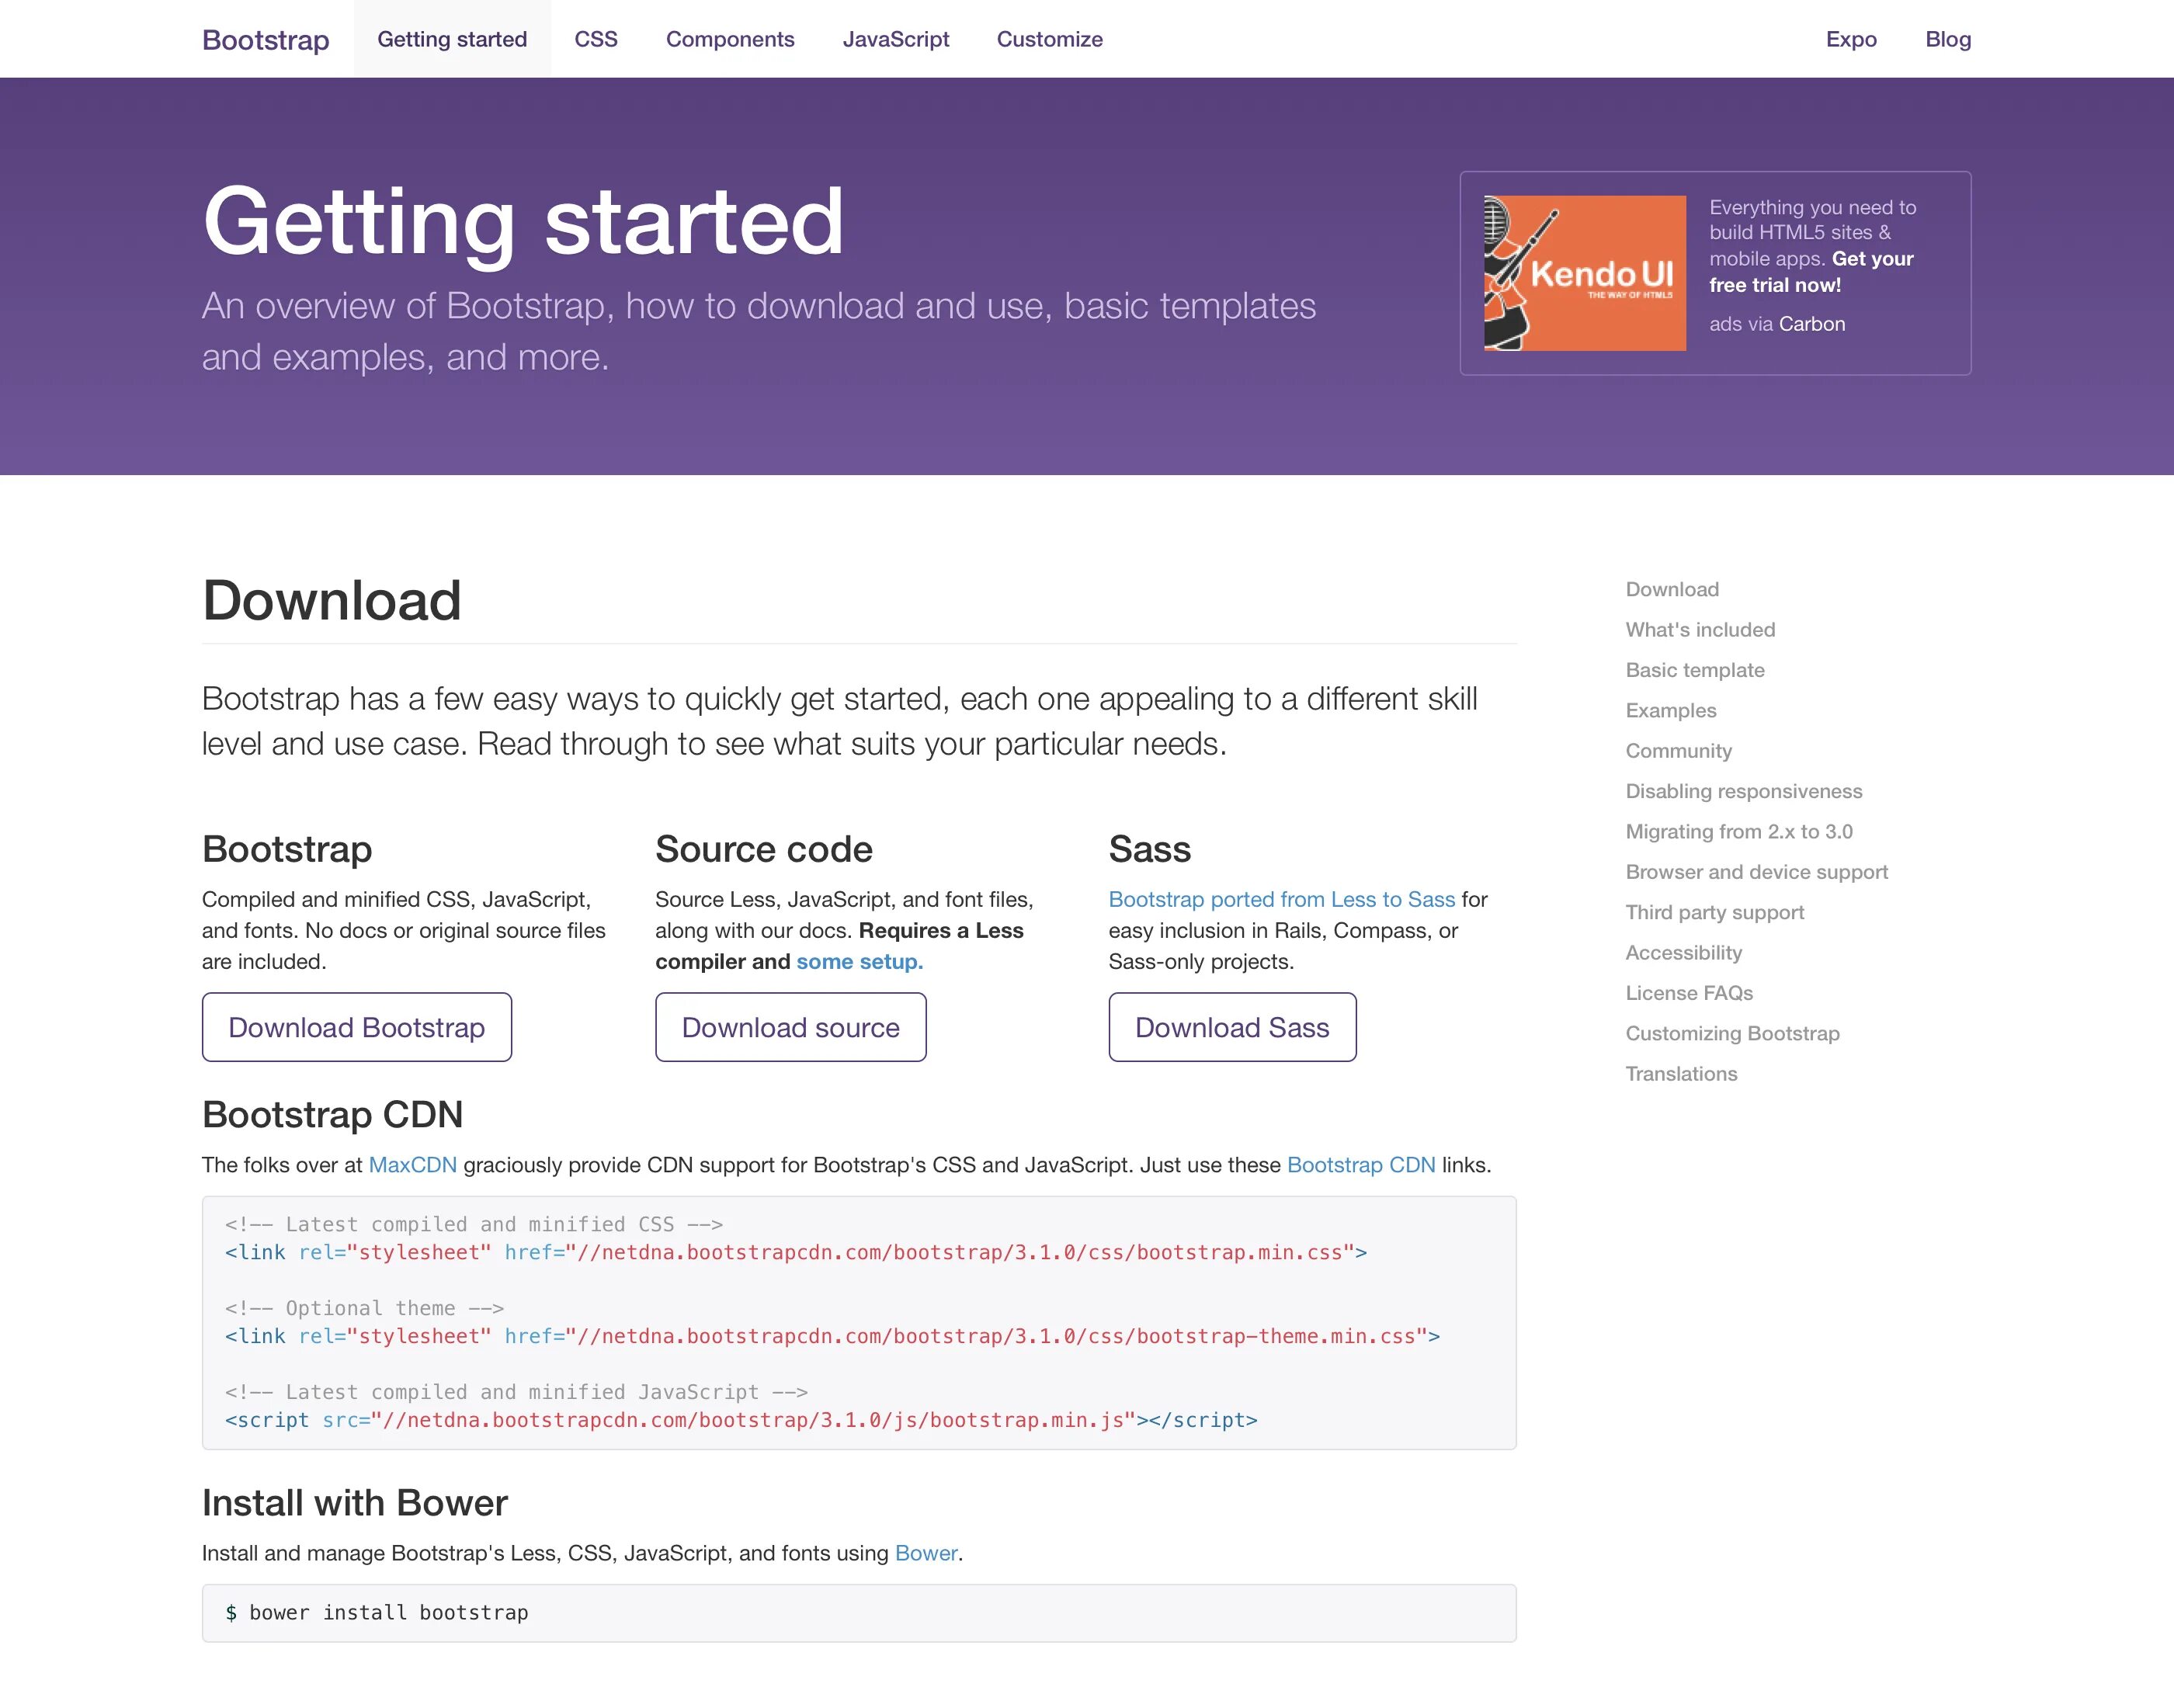Screen dimensions: 2174x1708
Task: Click the Bootstrap logo in the navbar
Action: [x=266, y=39]
